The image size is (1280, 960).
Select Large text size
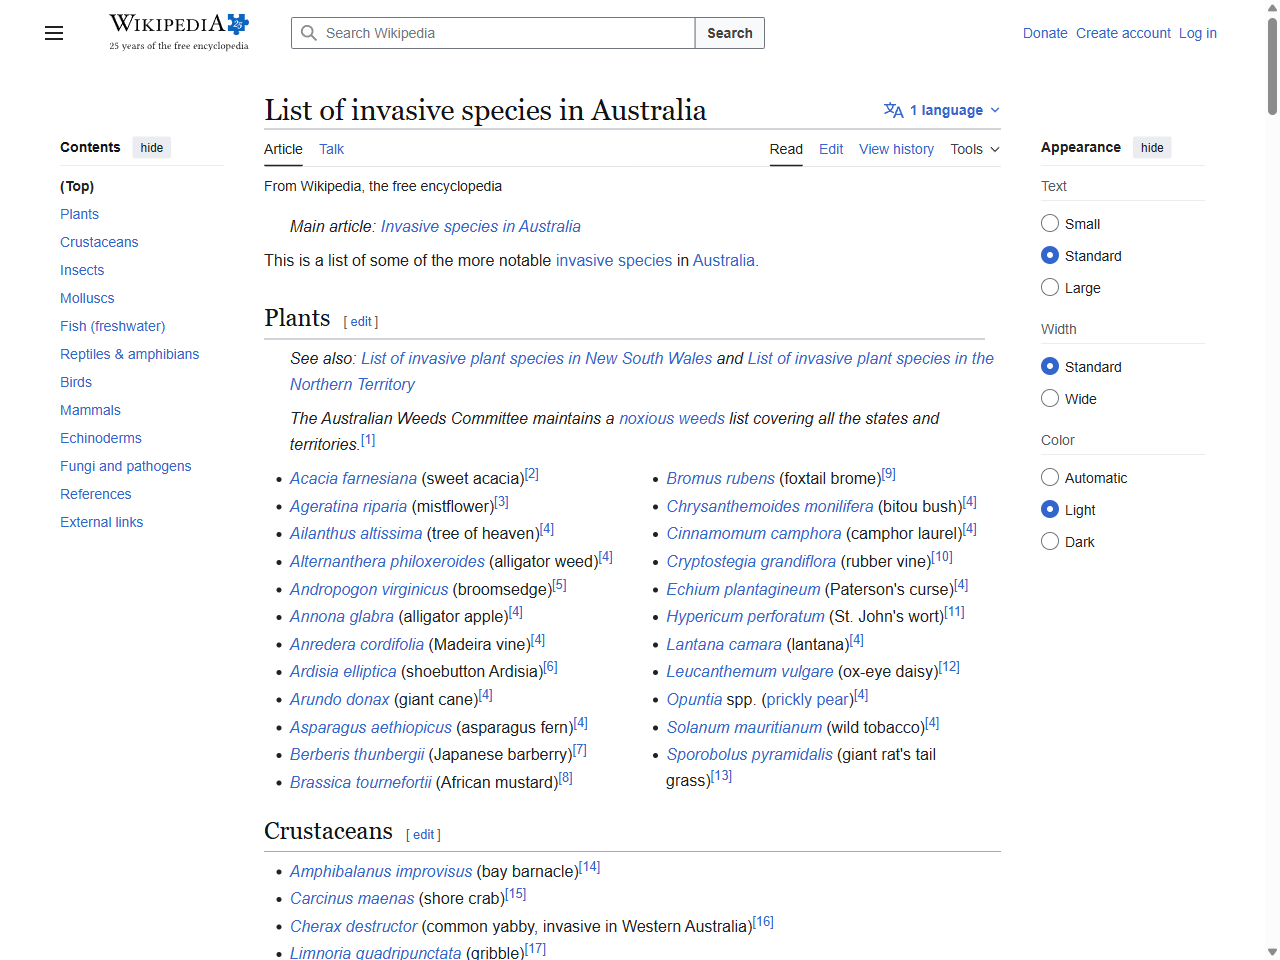point(1050,287)
